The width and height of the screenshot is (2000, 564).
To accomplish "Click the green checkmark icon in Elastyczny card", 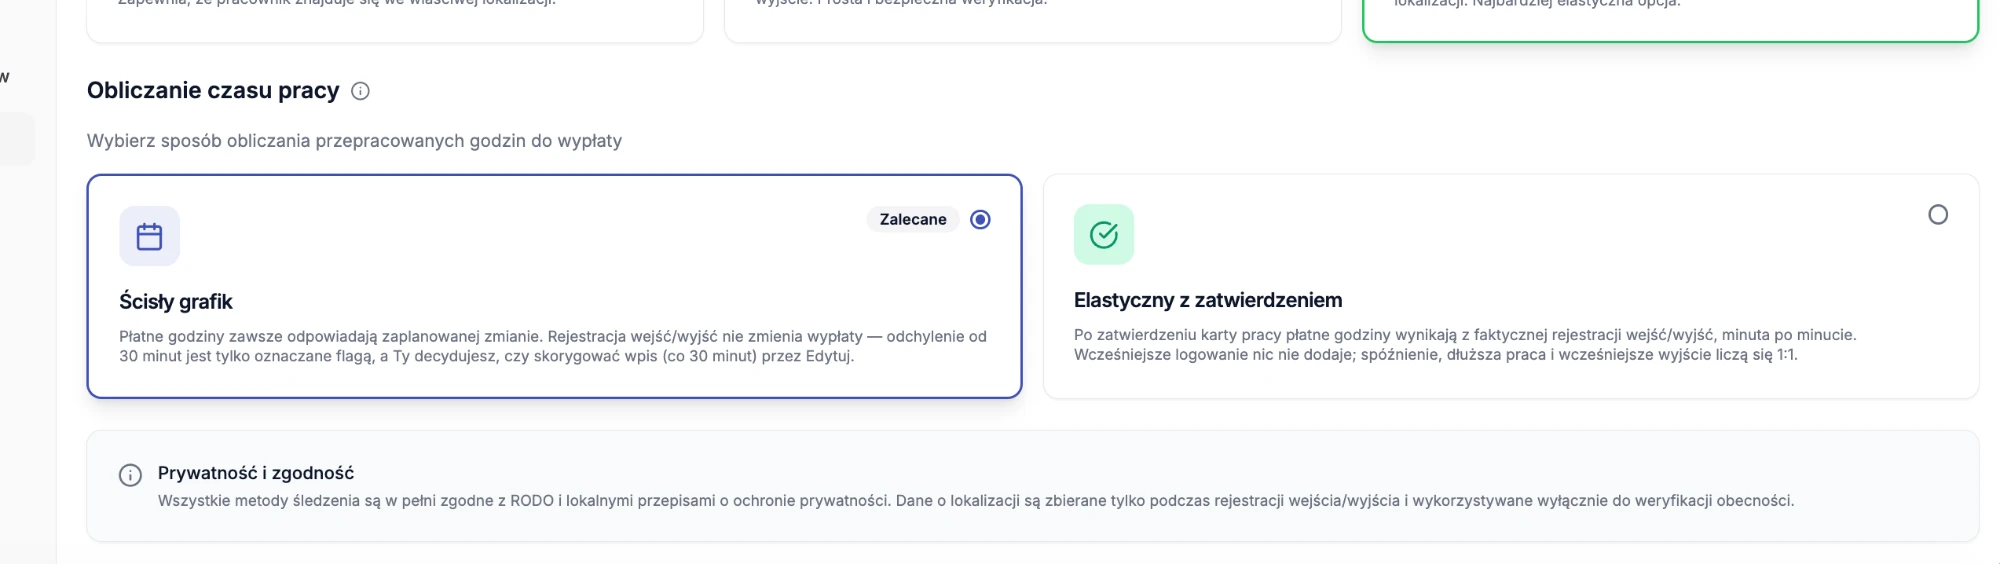I will click(1104, 235).
